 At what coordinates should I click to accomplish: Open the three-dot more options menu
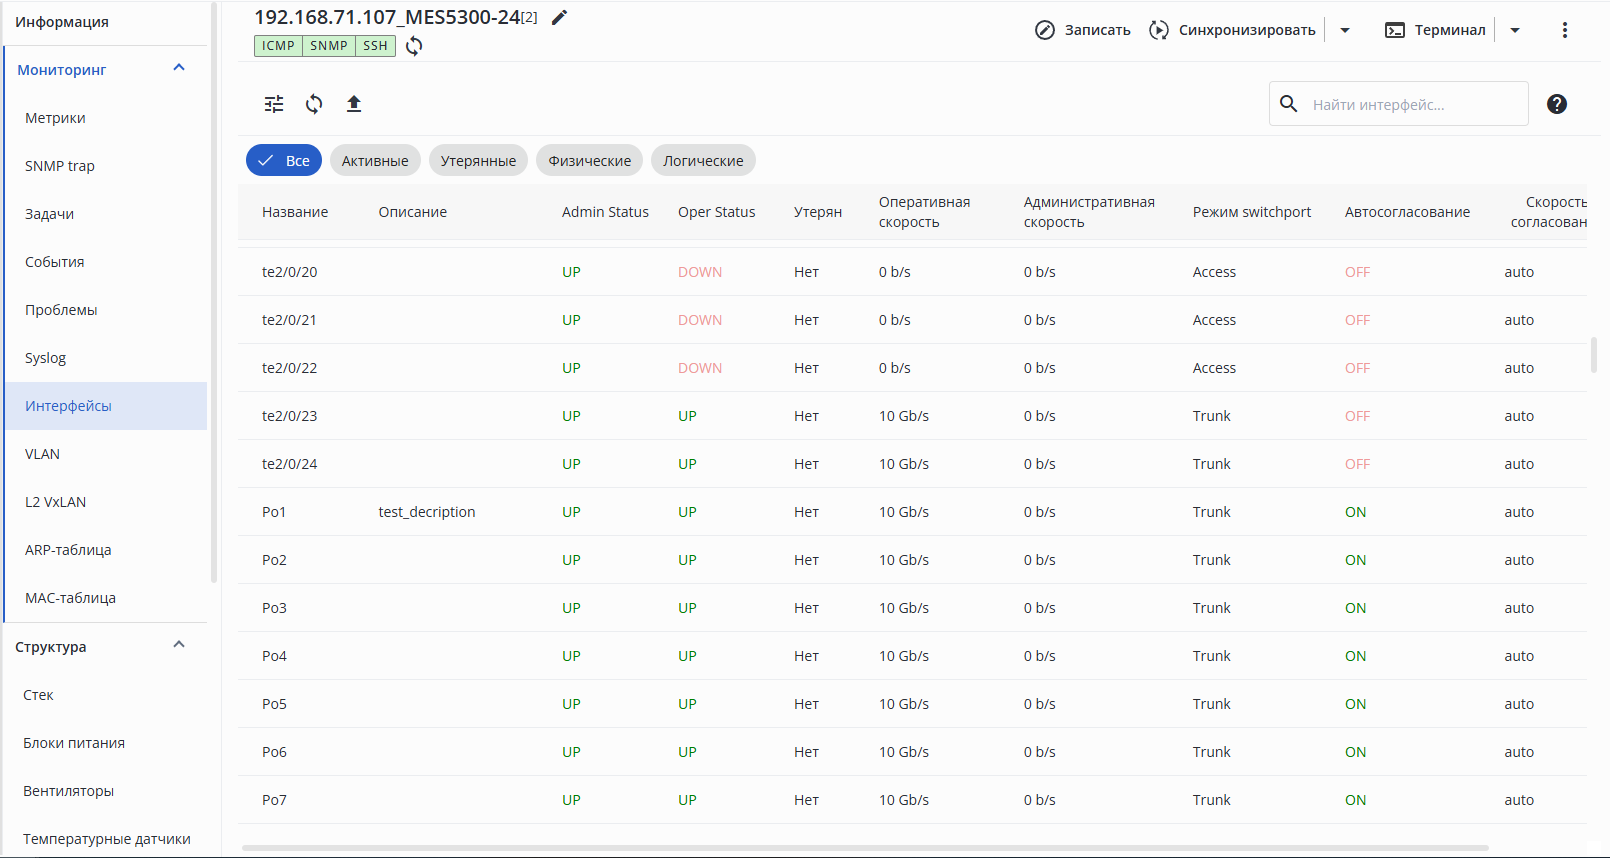point(1564,30)
